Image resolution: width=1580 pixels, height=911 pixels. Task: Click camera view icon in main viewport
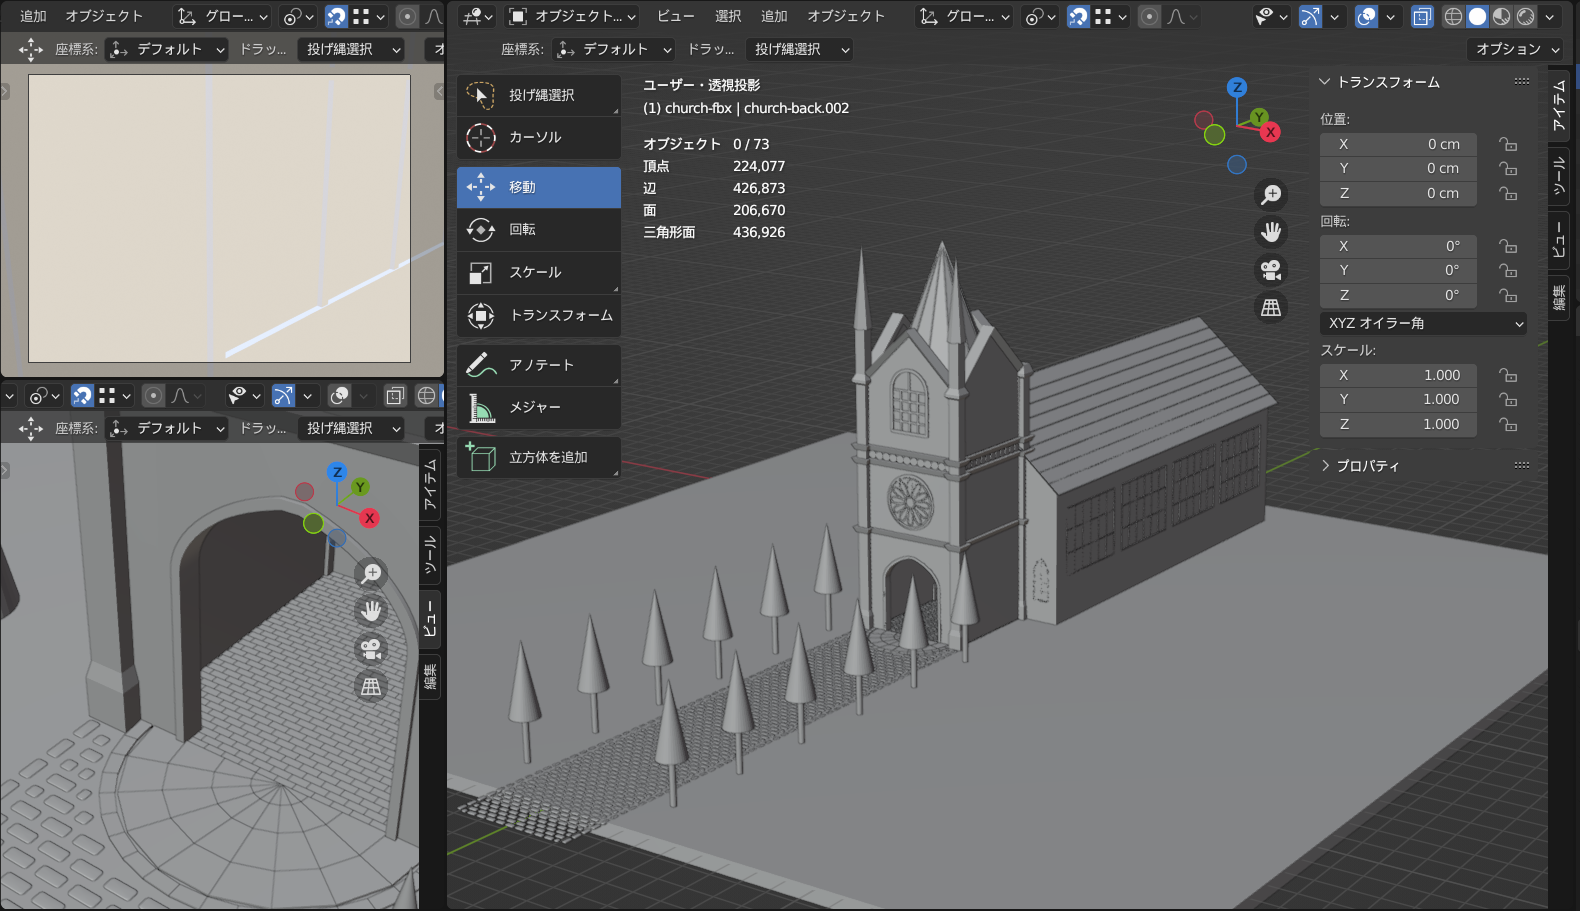[1271, 270]
